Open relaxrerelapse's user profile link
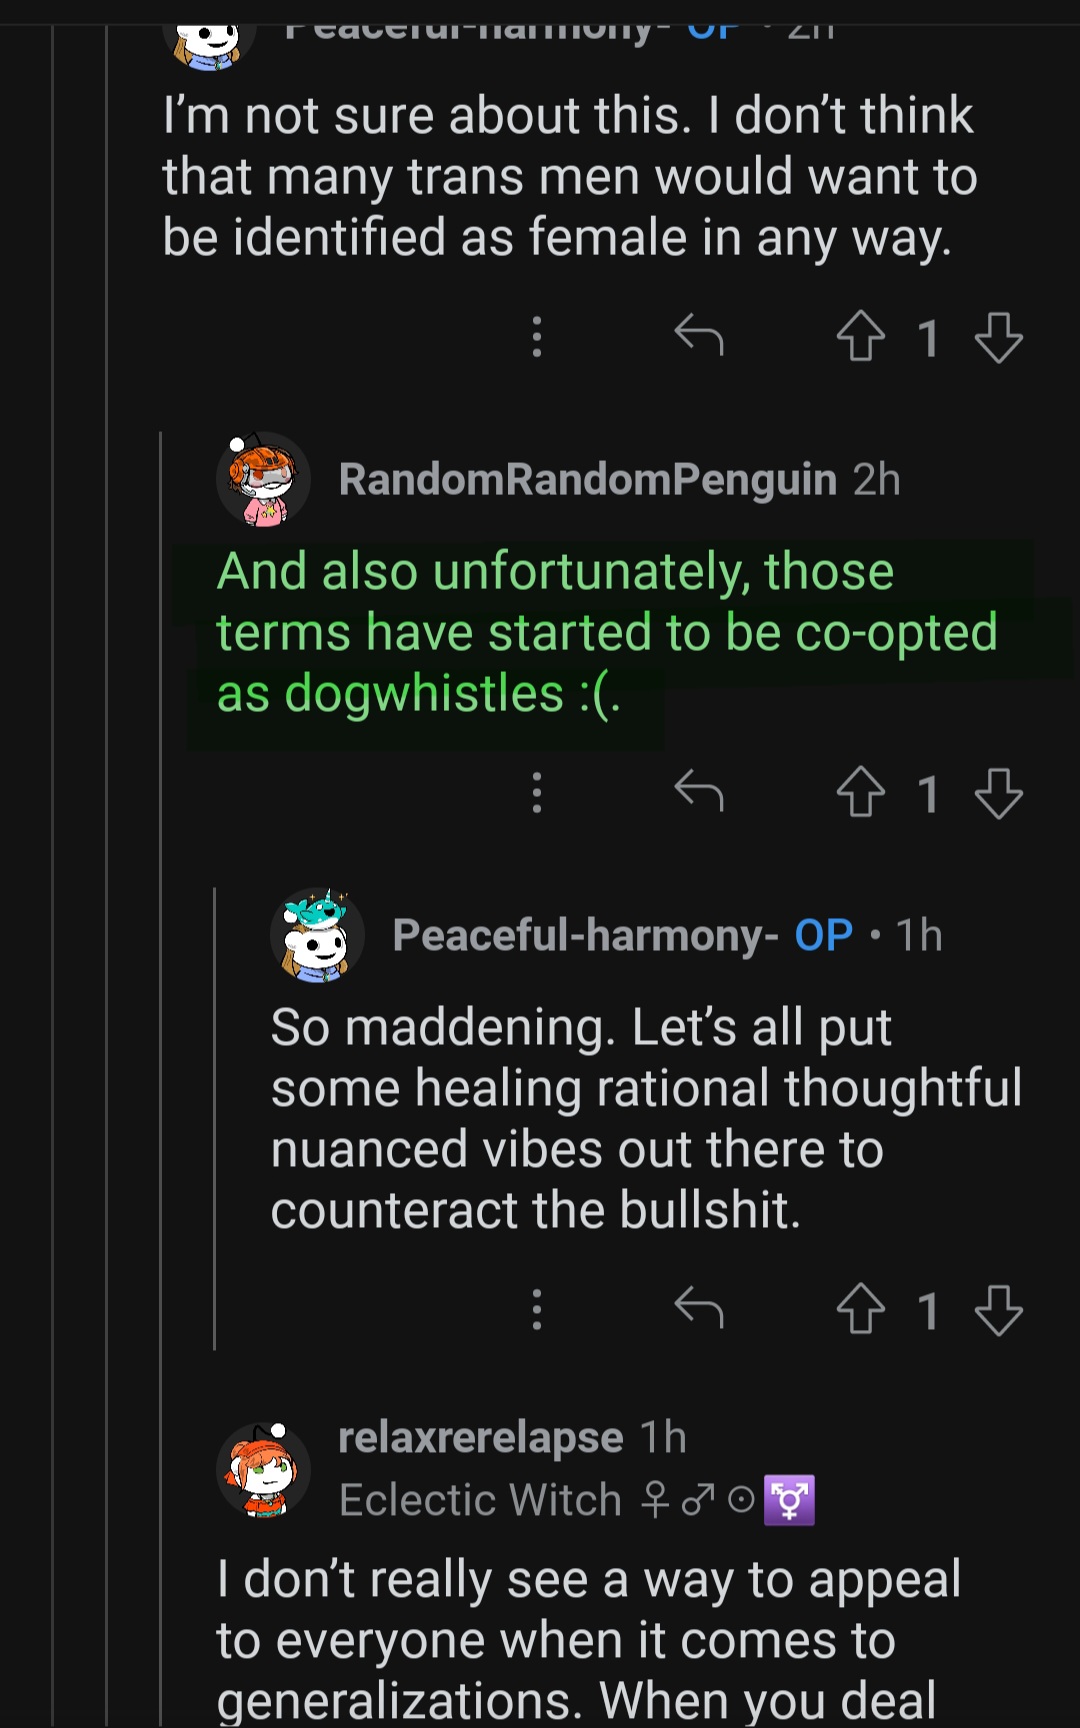The width and height of the screenshot is (1080, 1728). [480, 1437]
